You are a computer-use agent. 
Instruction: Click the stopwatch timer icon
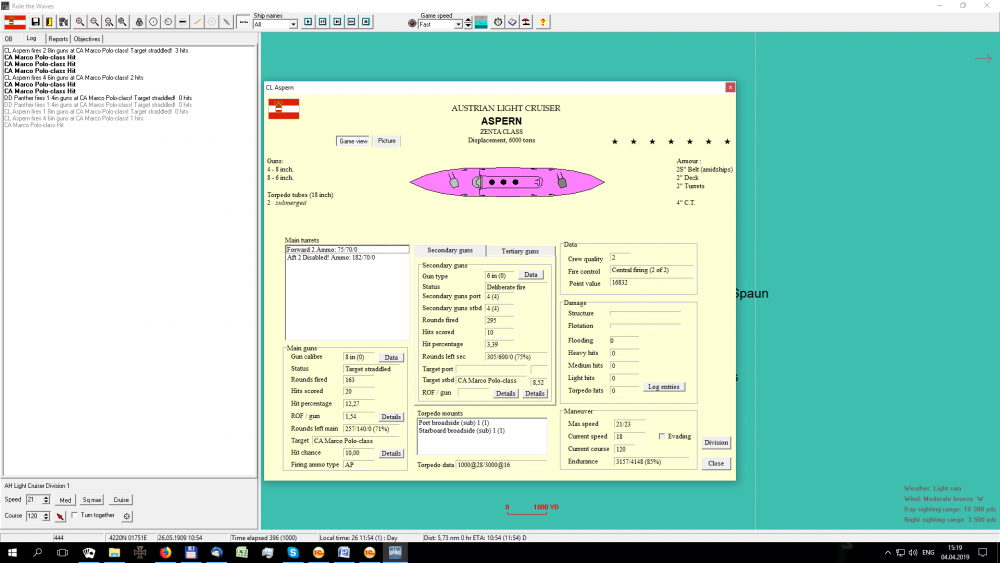[x=498, y=22]
